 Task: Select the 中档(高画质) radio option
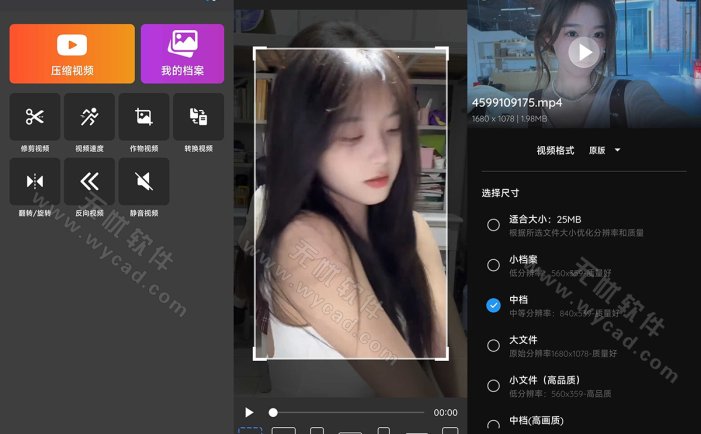494,426
